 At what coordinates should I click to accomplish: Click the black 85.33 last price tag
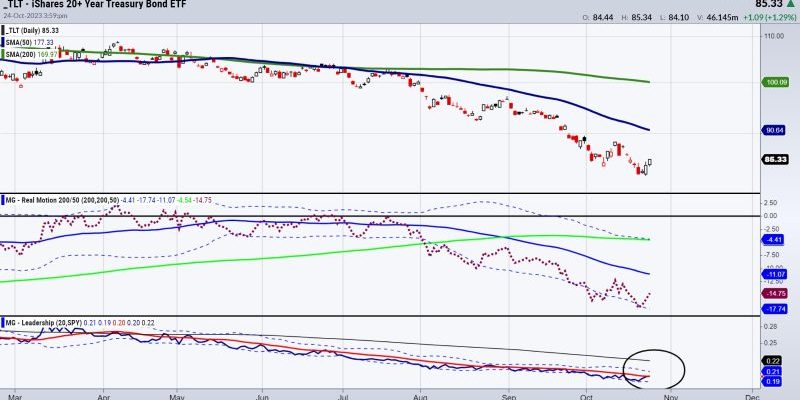coord(774,160)
